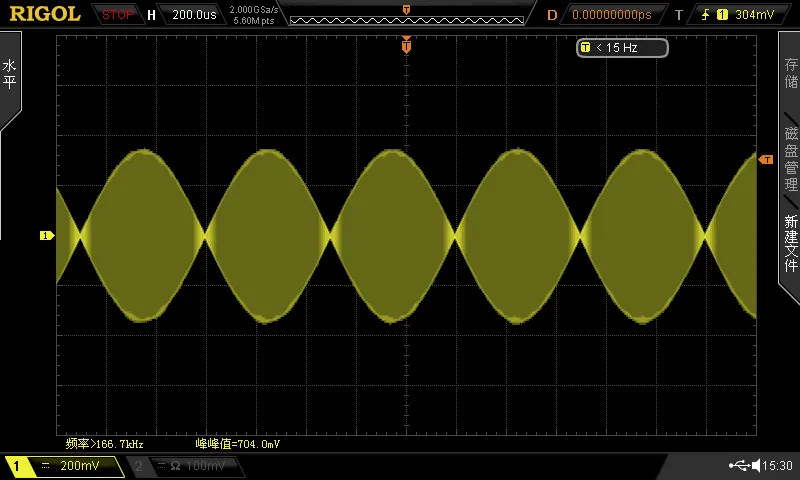Open the 存储 storage menu tab

pos(791,73)
